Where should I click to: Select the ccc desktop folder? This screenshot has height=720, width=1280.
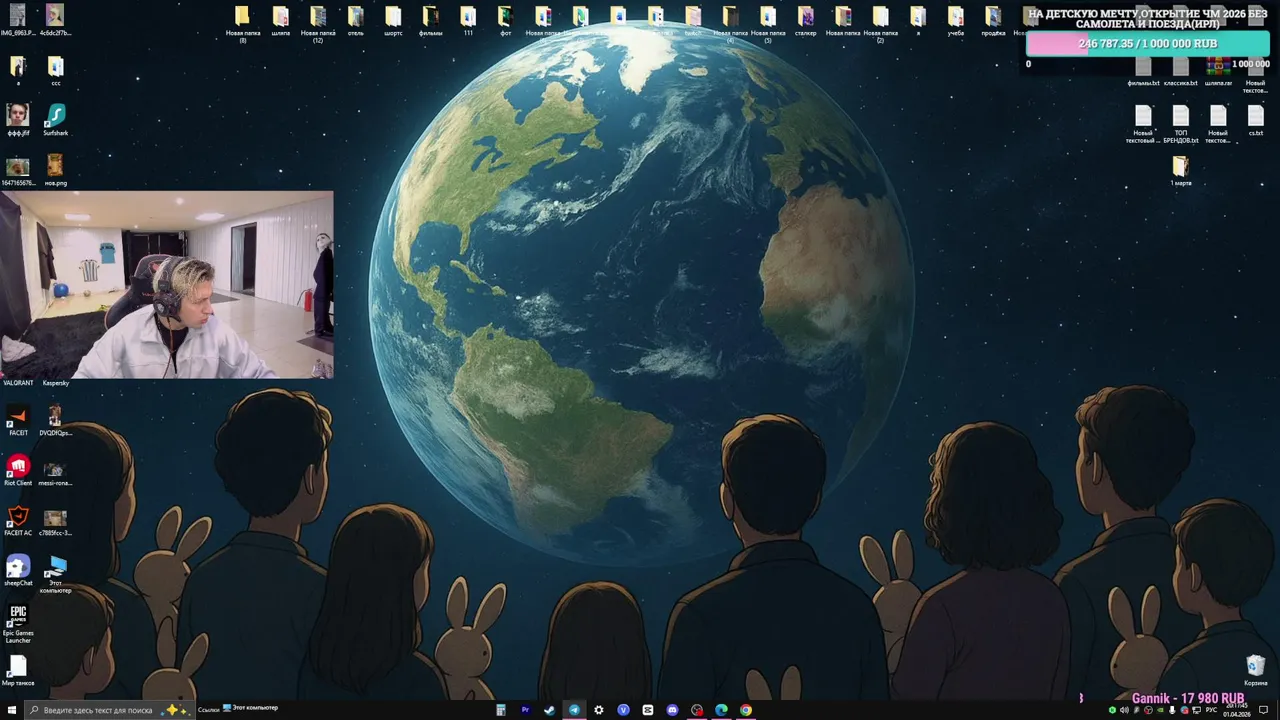[x=55, y=71]
